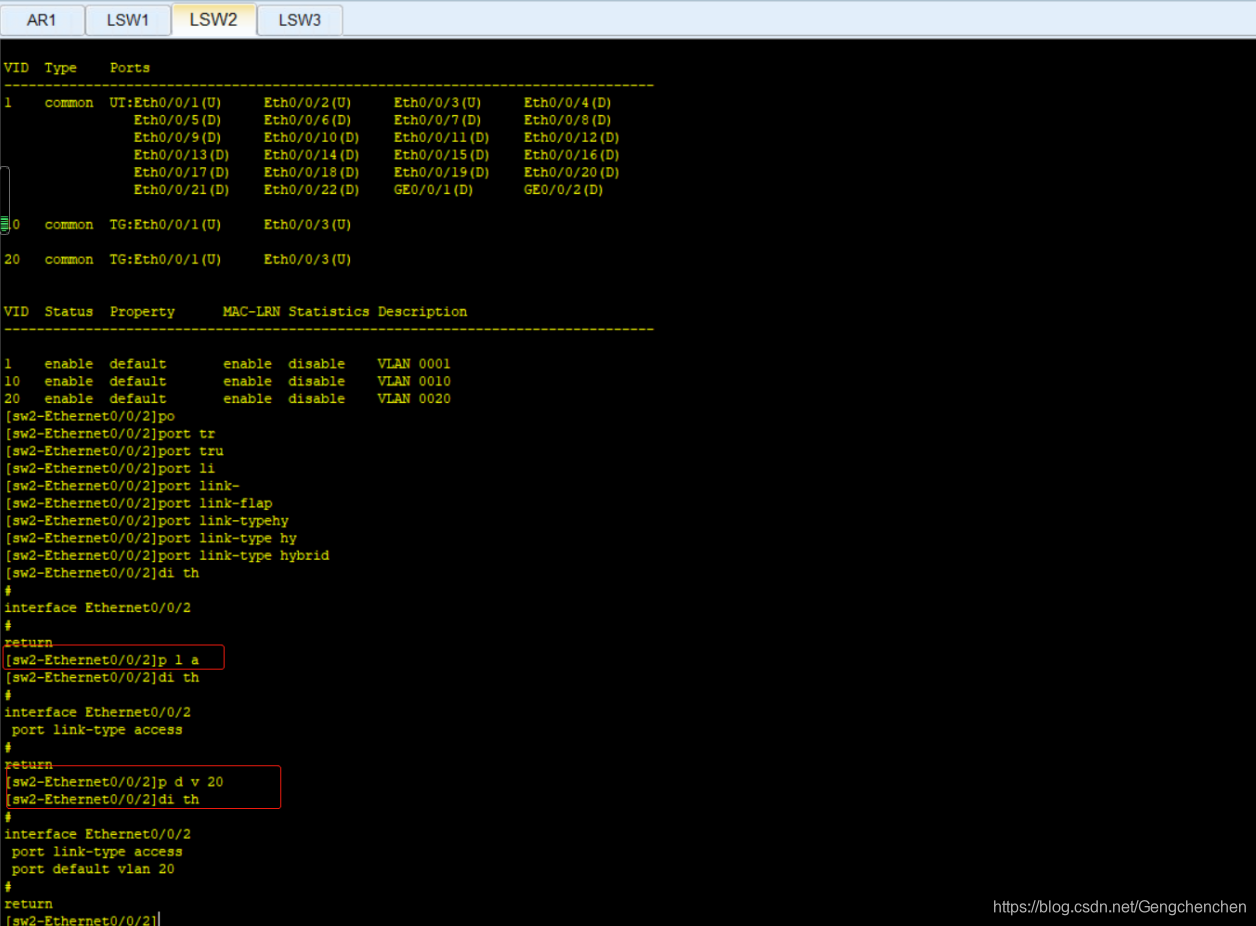Click the Eth0/0/2(U) port entry

(308, 103)
